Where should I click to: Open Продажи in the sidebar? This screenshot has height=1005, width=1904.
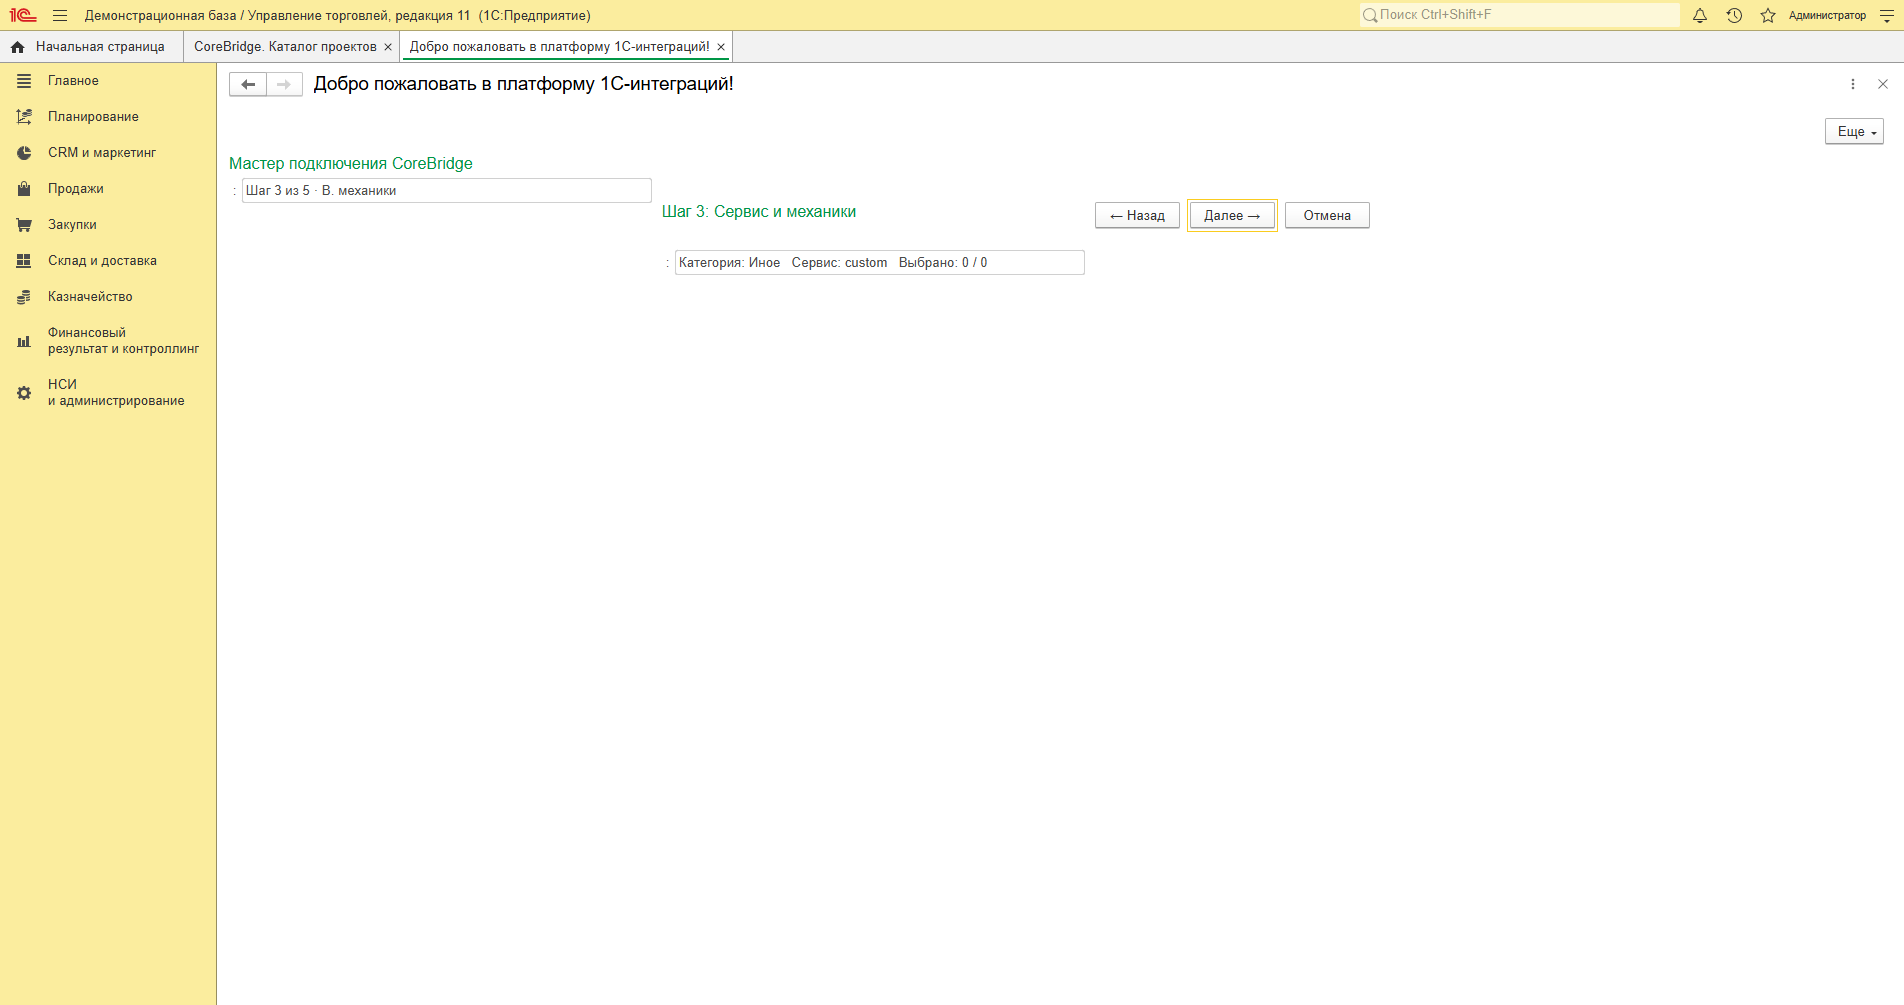pos(108,189)
